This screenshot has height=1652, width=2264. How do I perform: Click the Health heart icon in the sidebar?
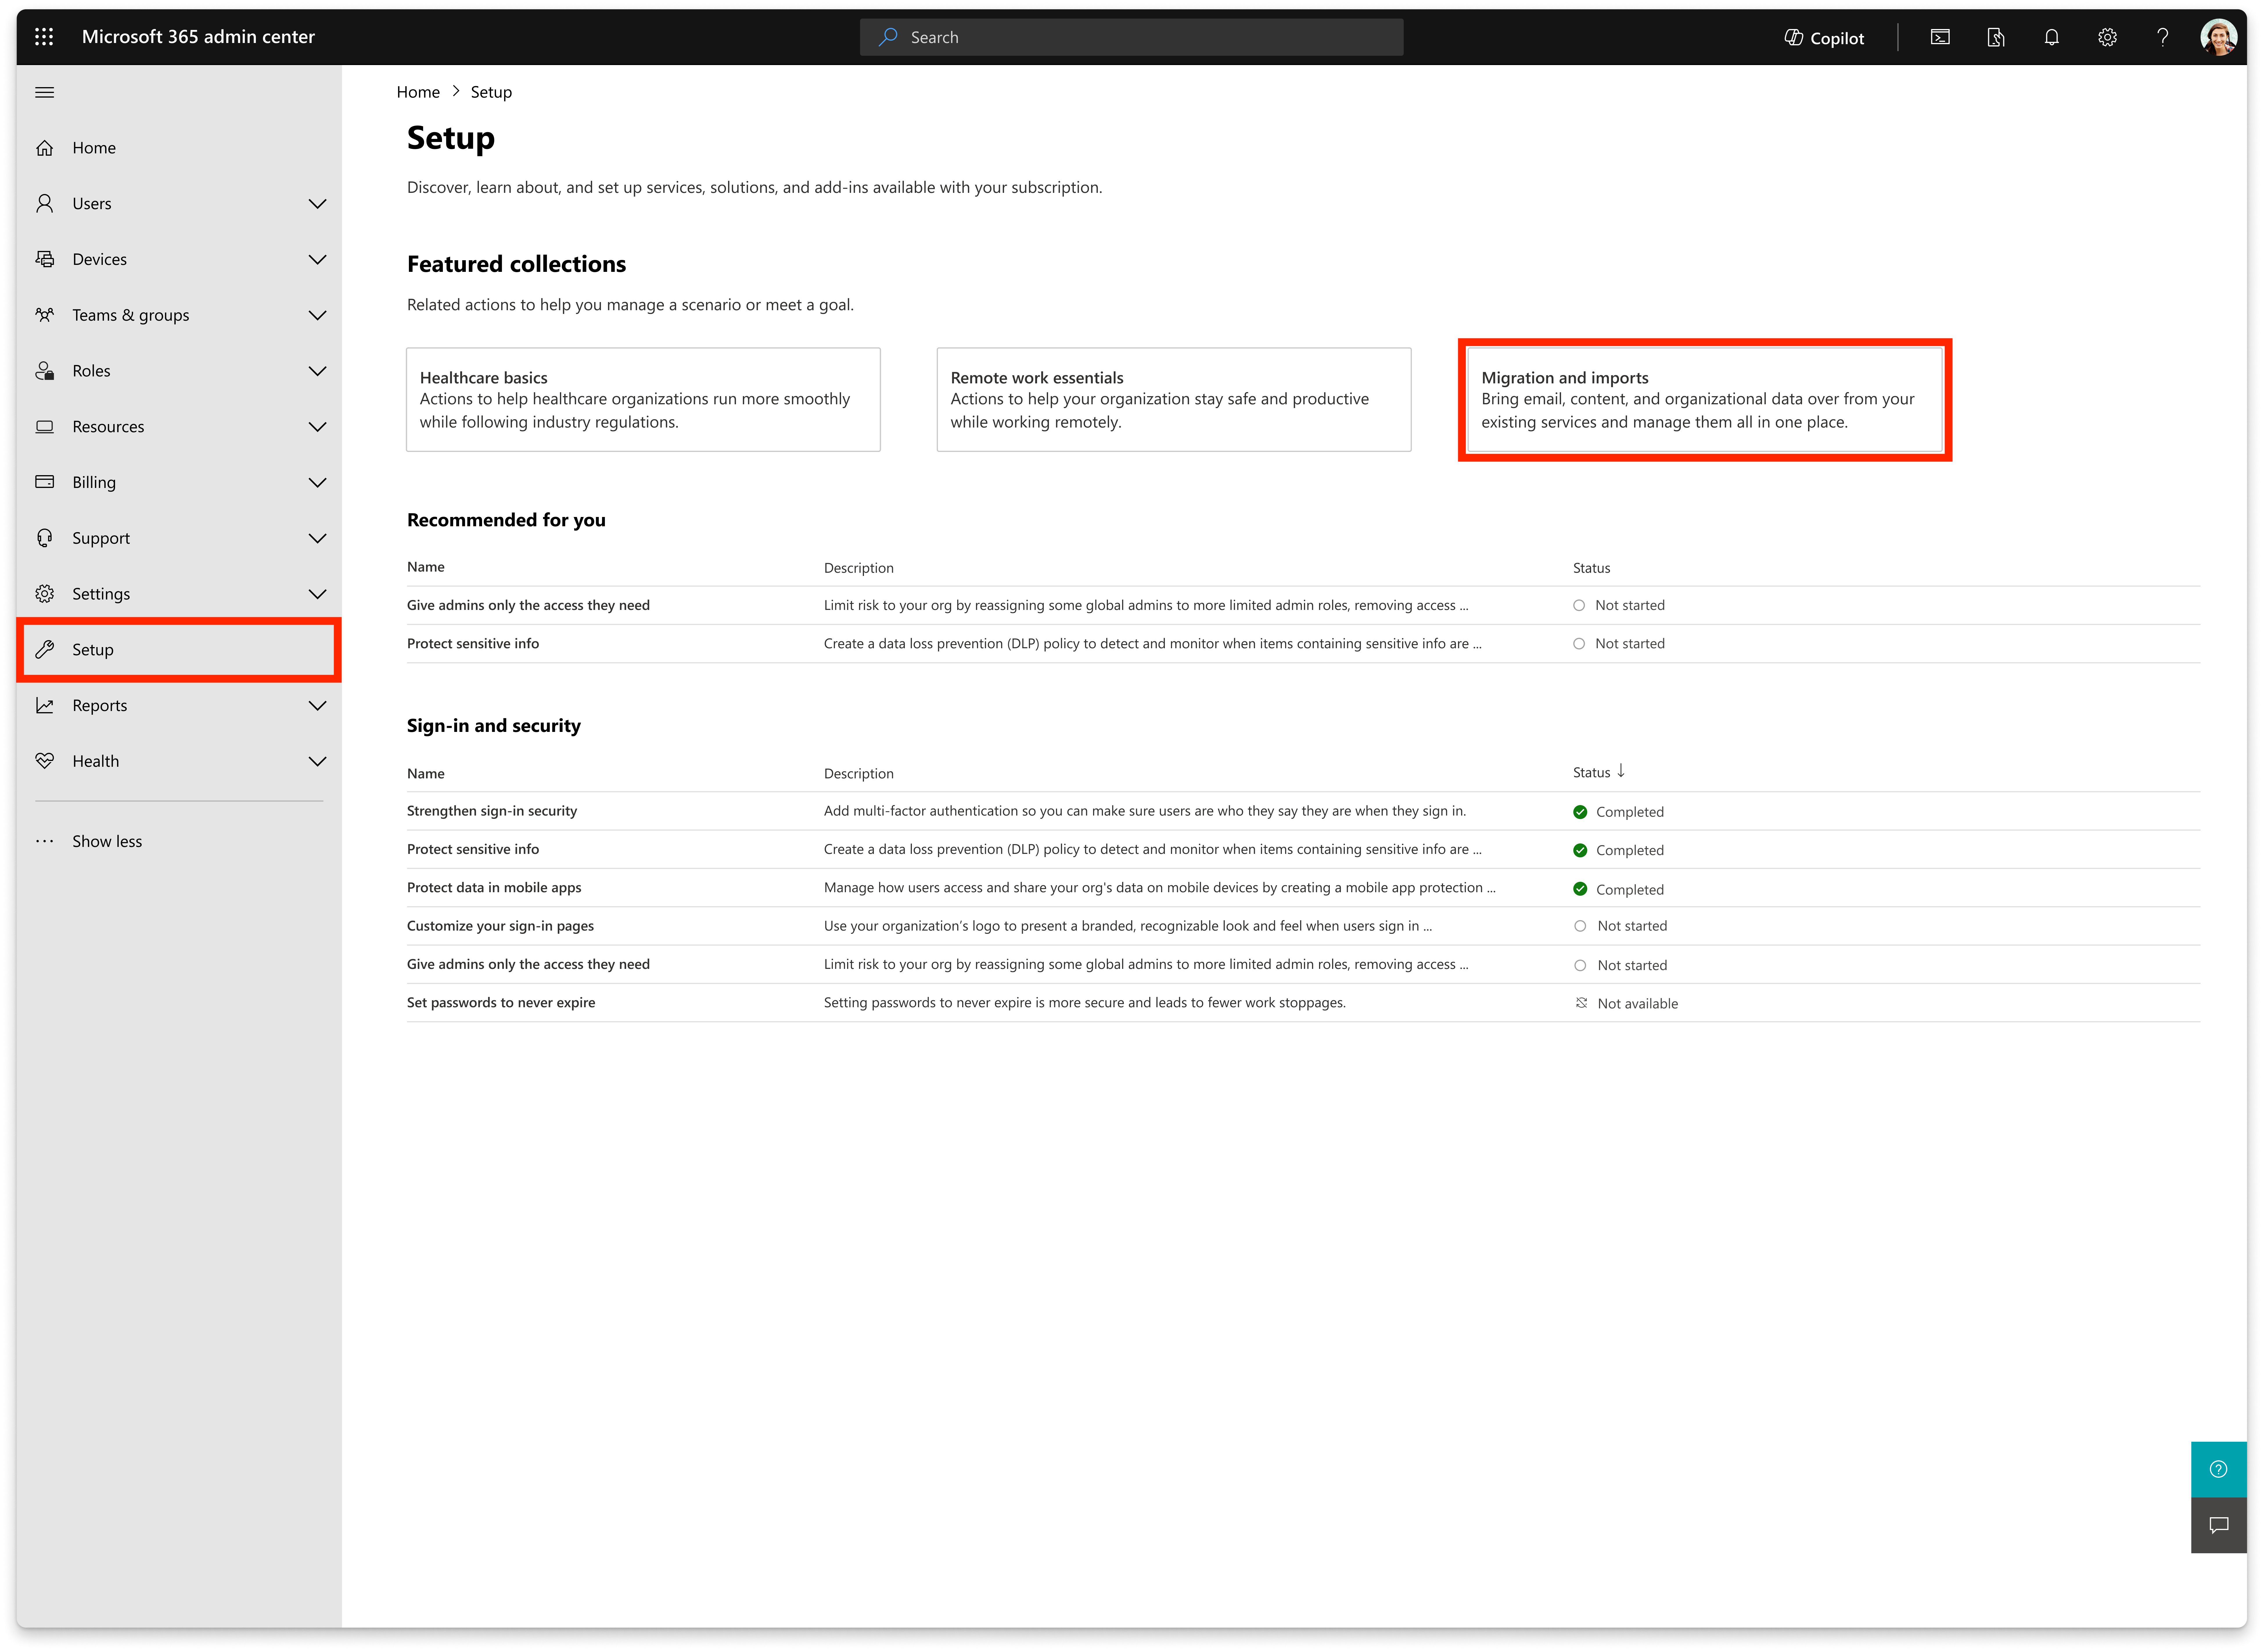(x=45, y=761)
